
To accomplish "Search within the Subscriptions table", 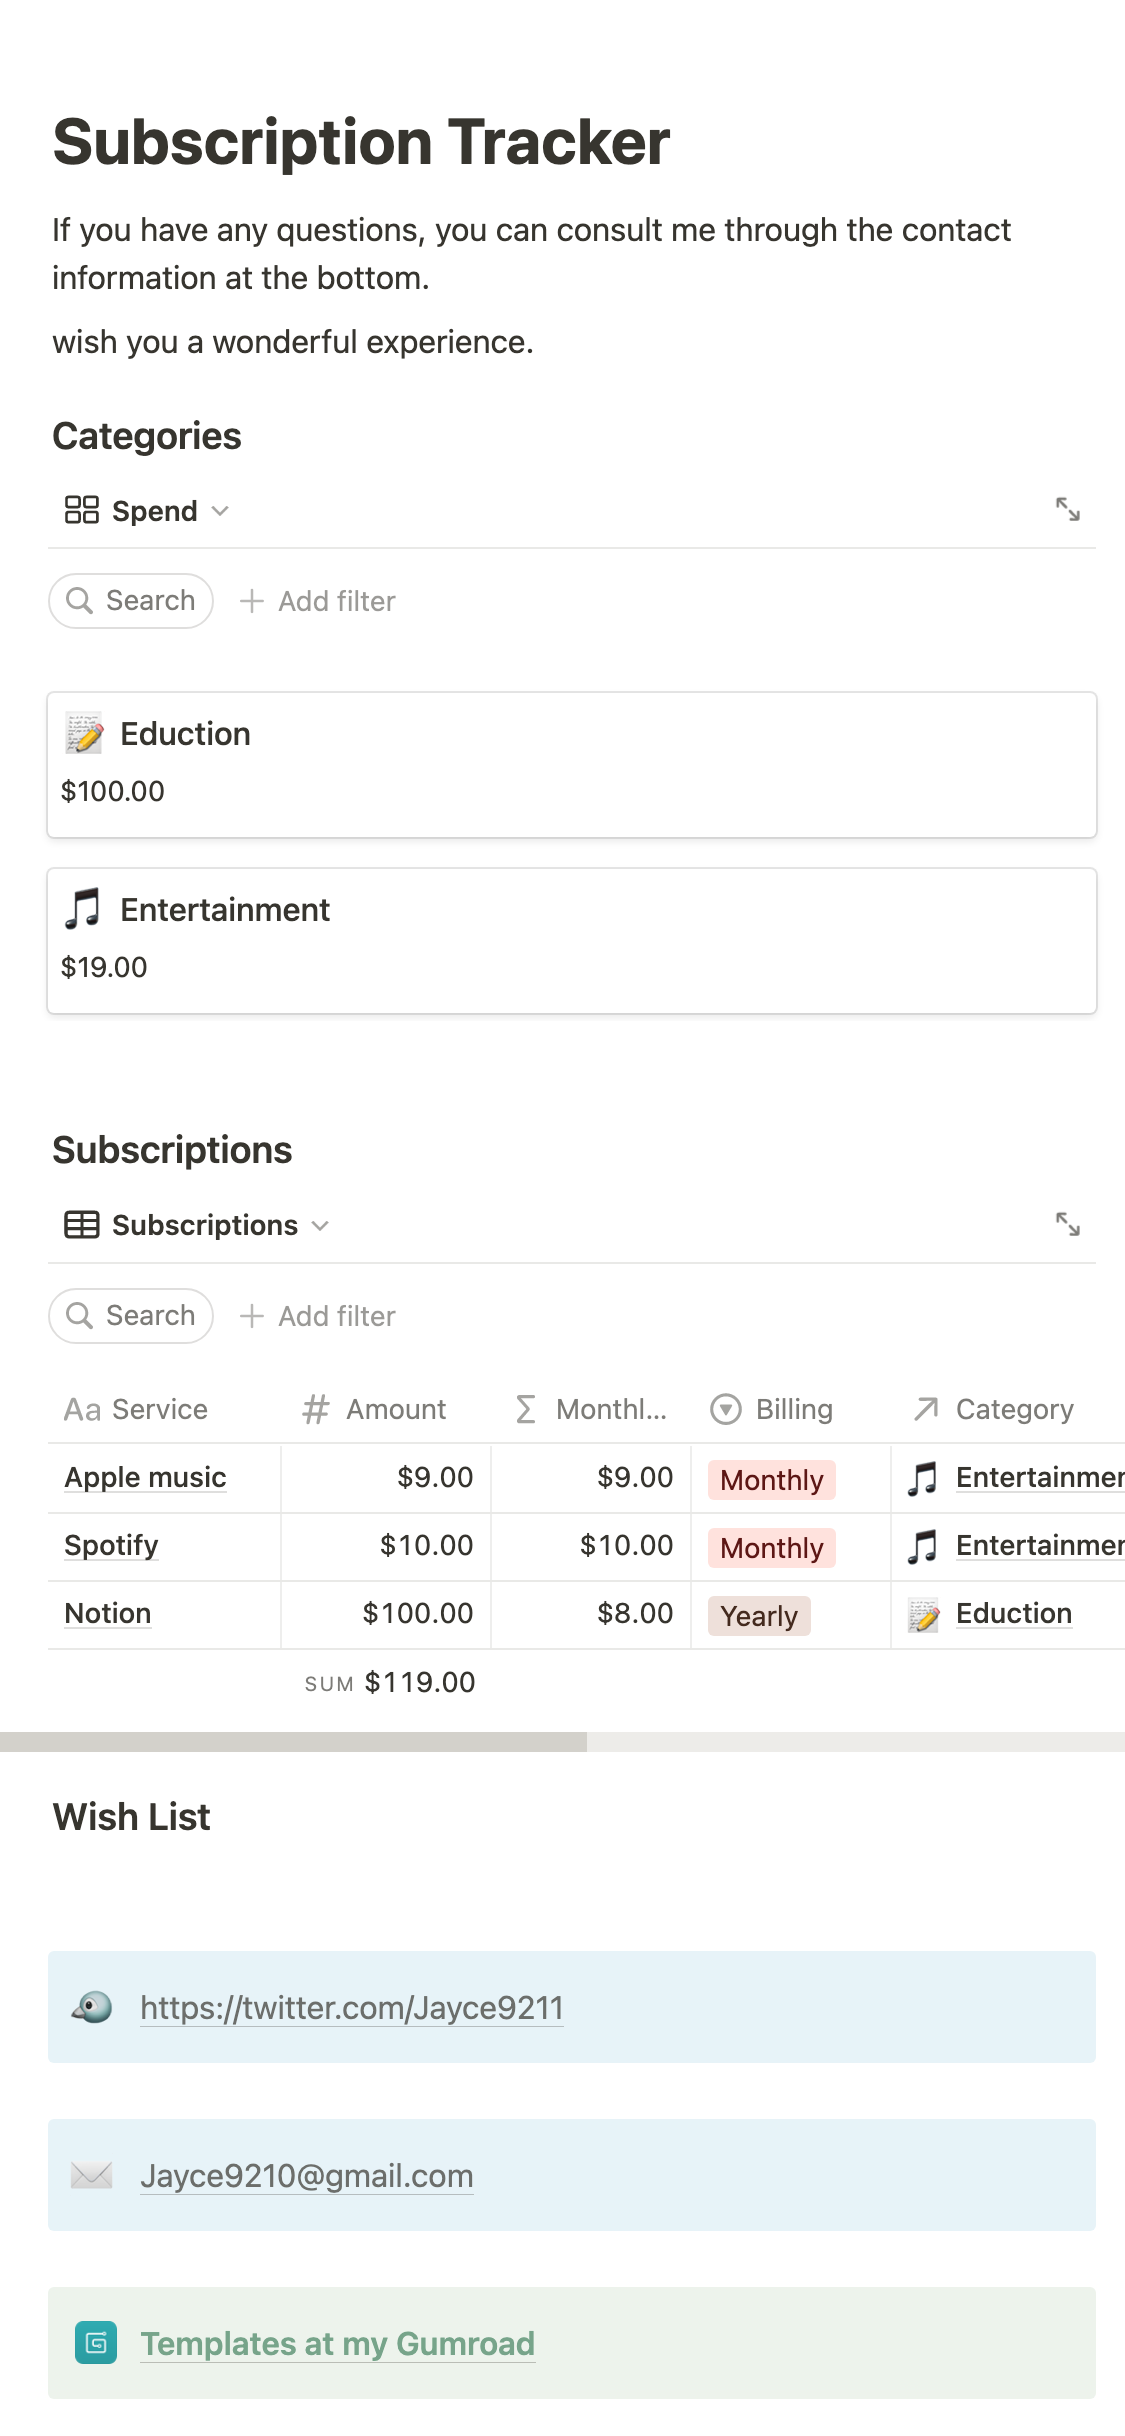I will pos(131,1315).
